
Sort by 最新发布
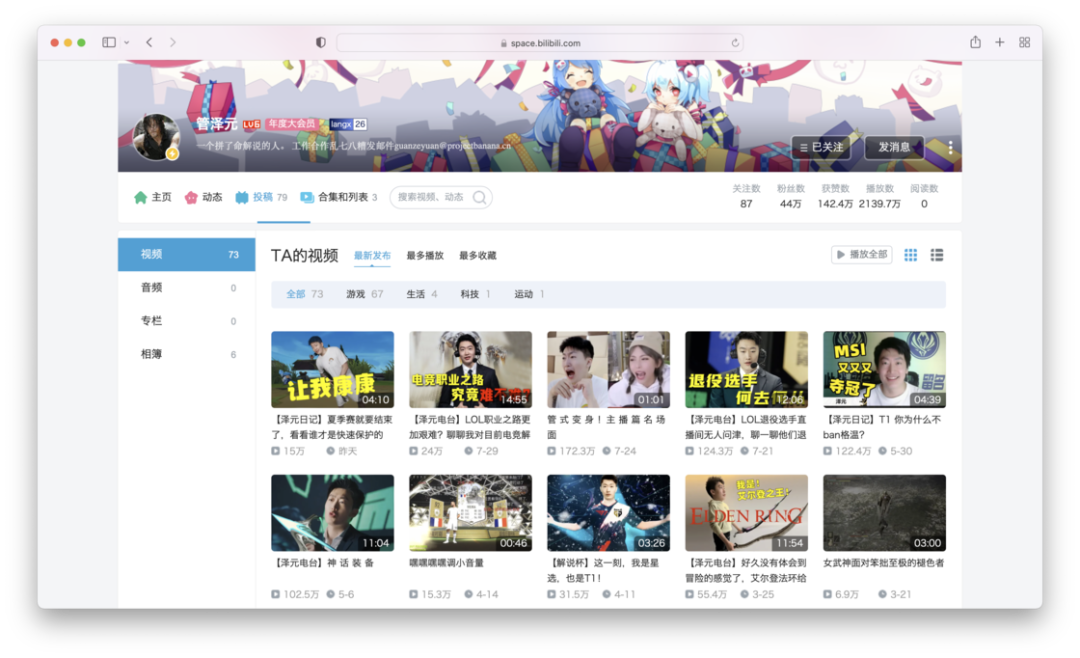(x=372, y=256)
